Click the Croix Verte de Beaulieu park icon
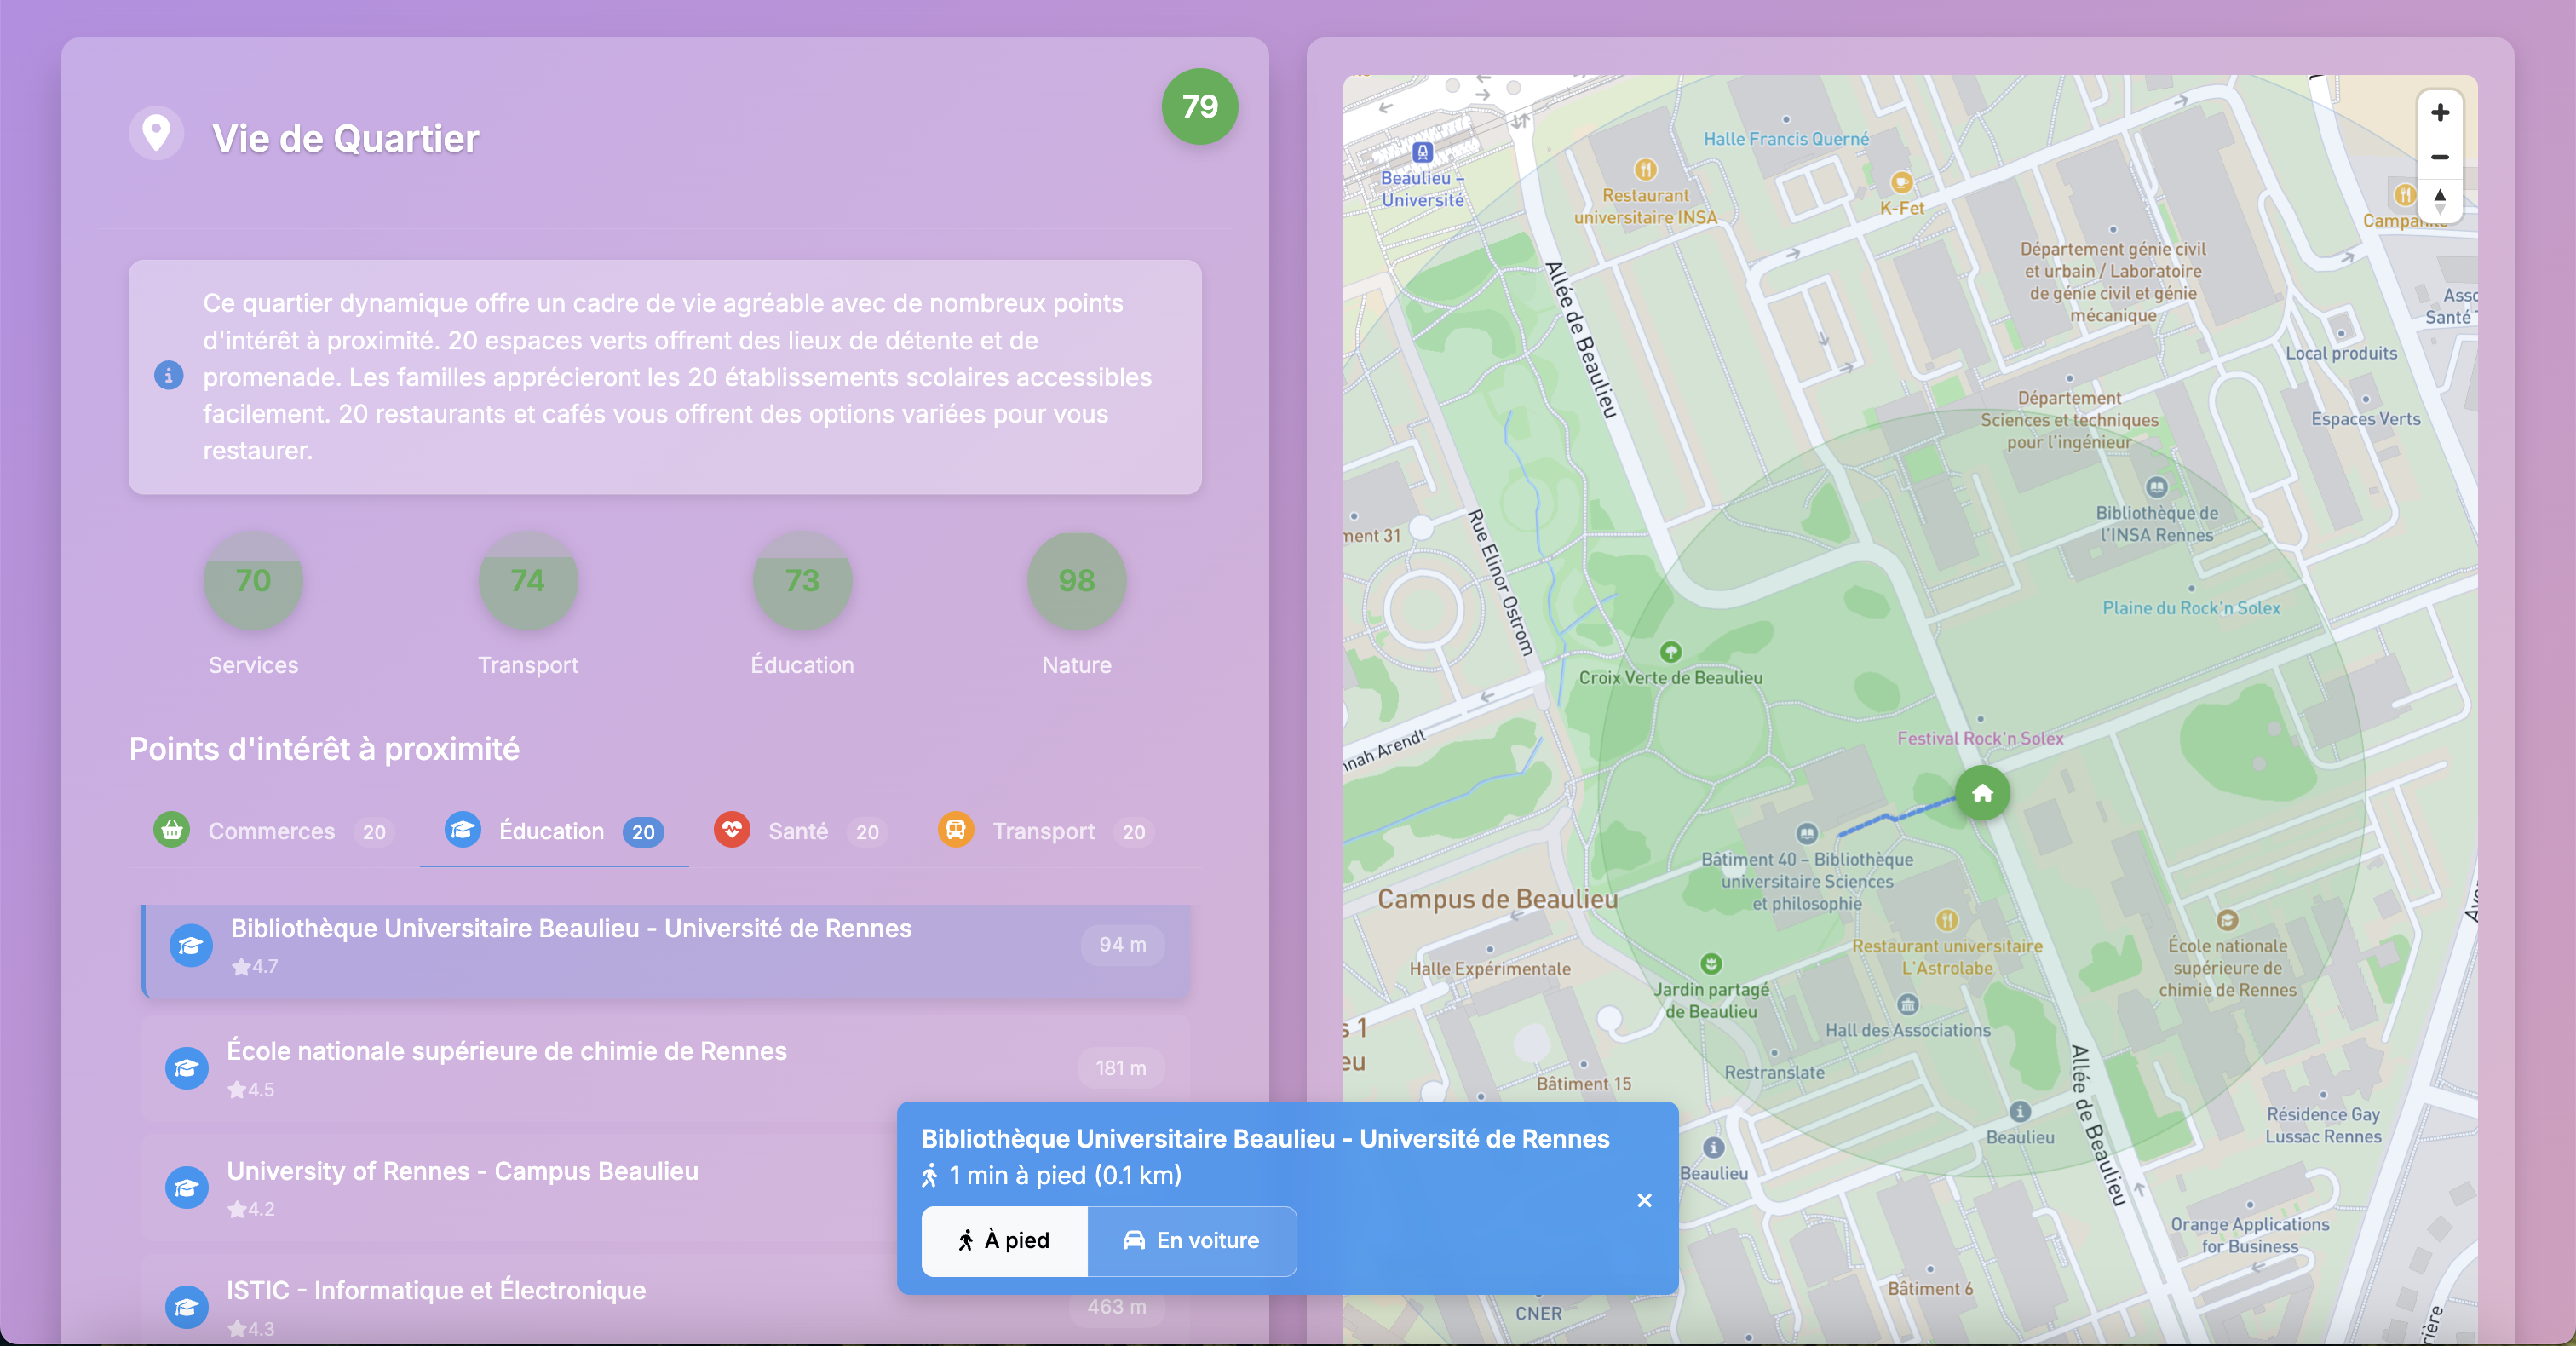 coord(1670,652)
